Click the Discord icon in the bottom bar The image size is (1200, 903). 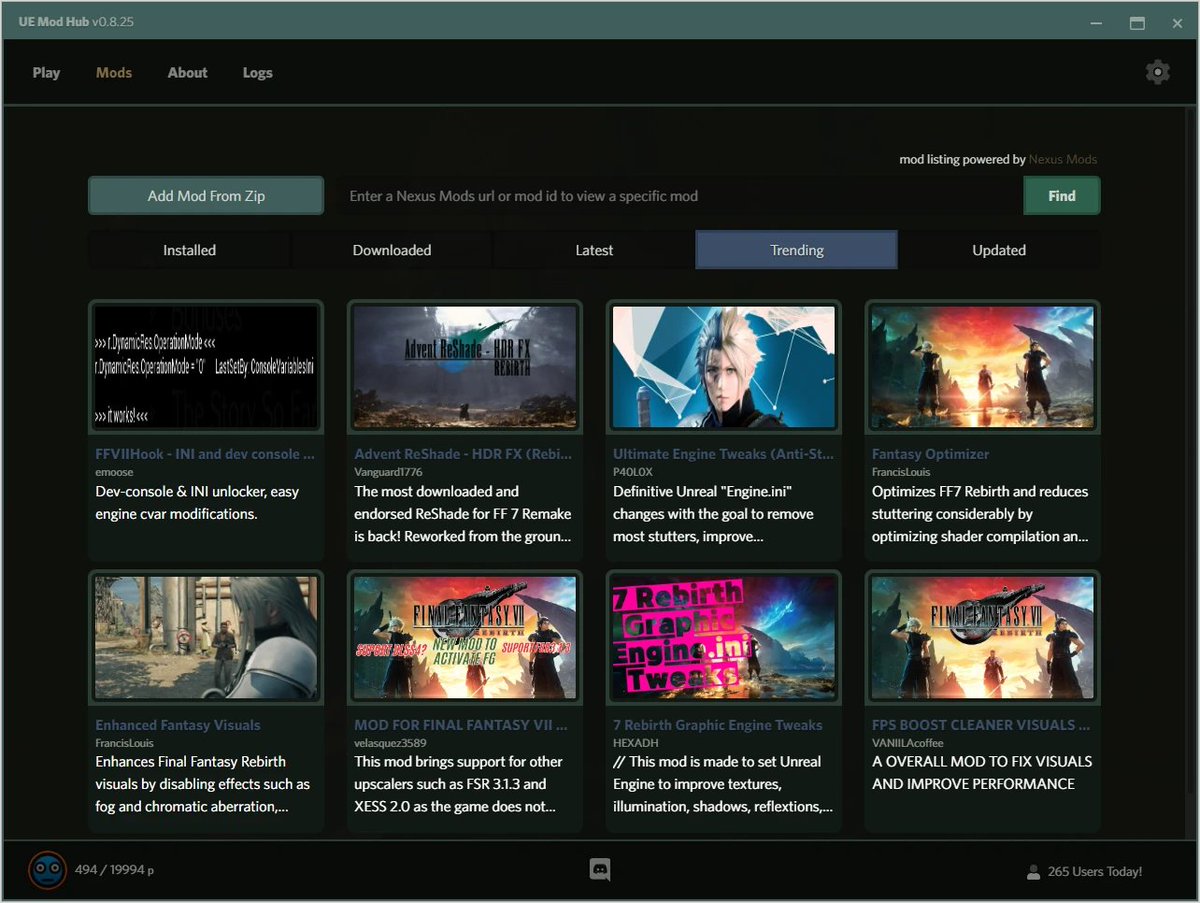(598, 870)
